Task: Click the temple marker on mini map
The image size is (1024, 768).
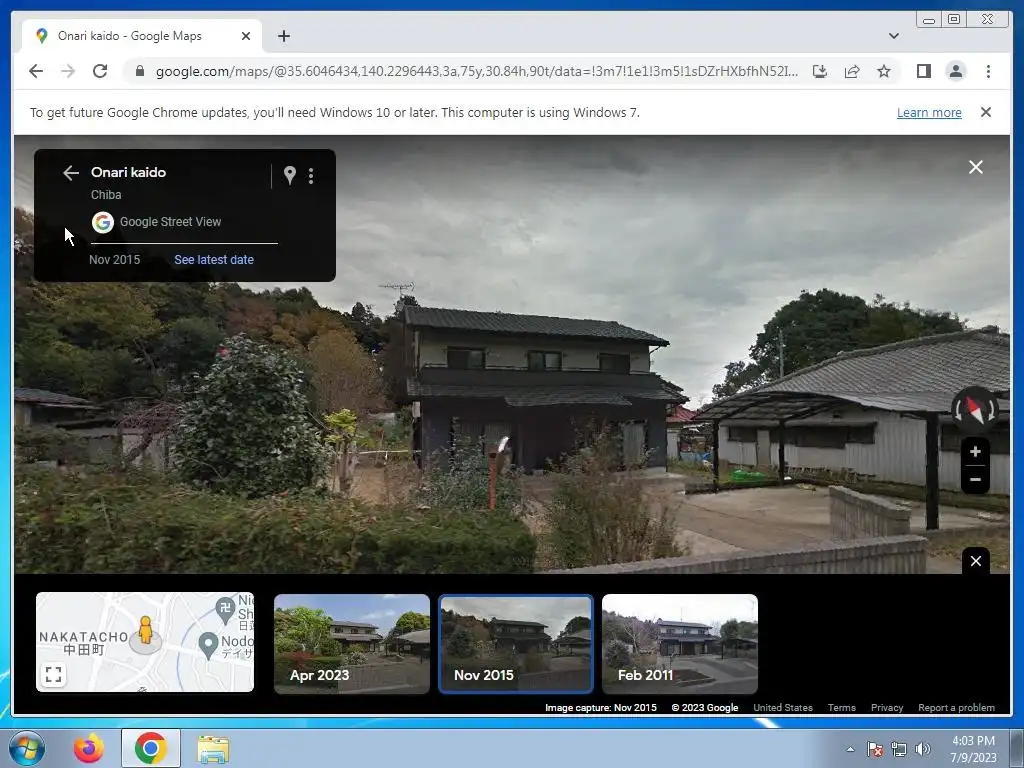Action: tap(225, 609)
